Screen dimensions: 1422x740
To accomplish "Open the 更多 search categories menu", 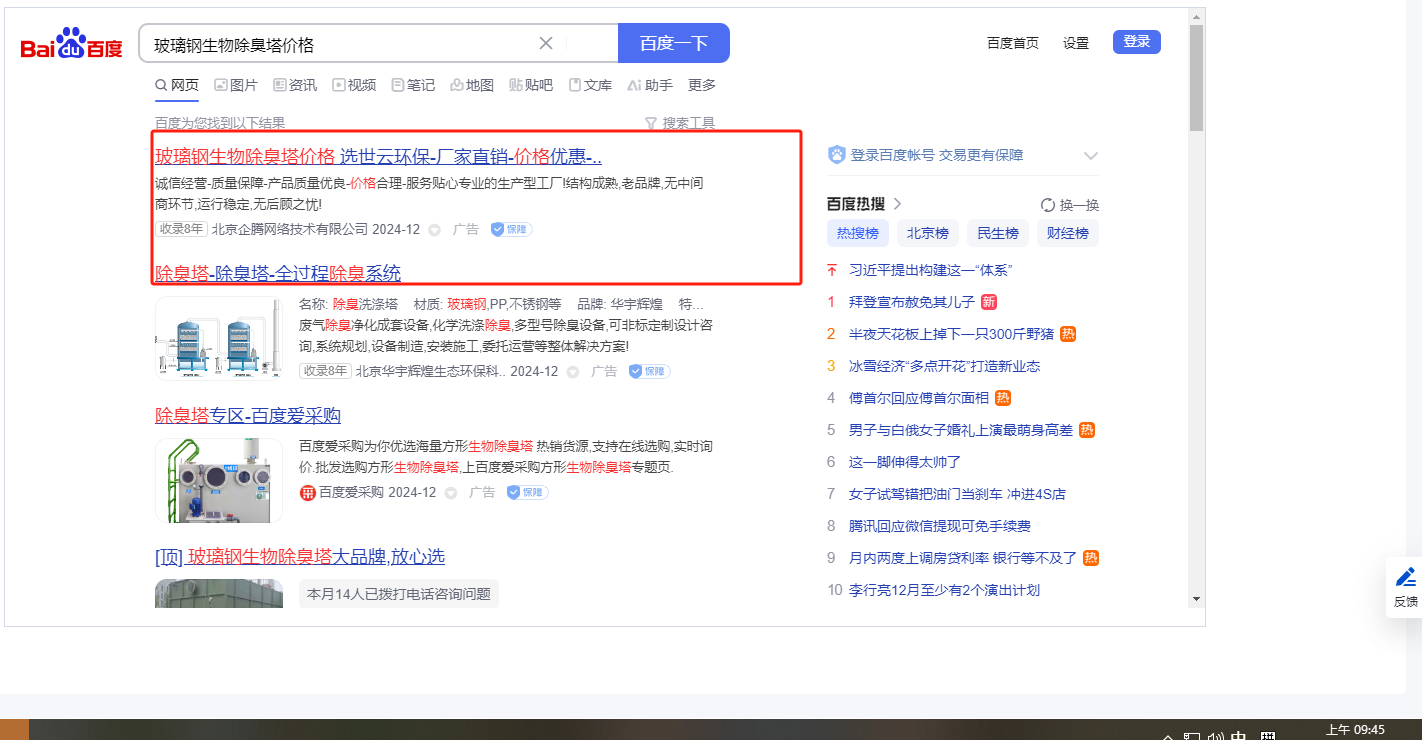I will 701,85.
